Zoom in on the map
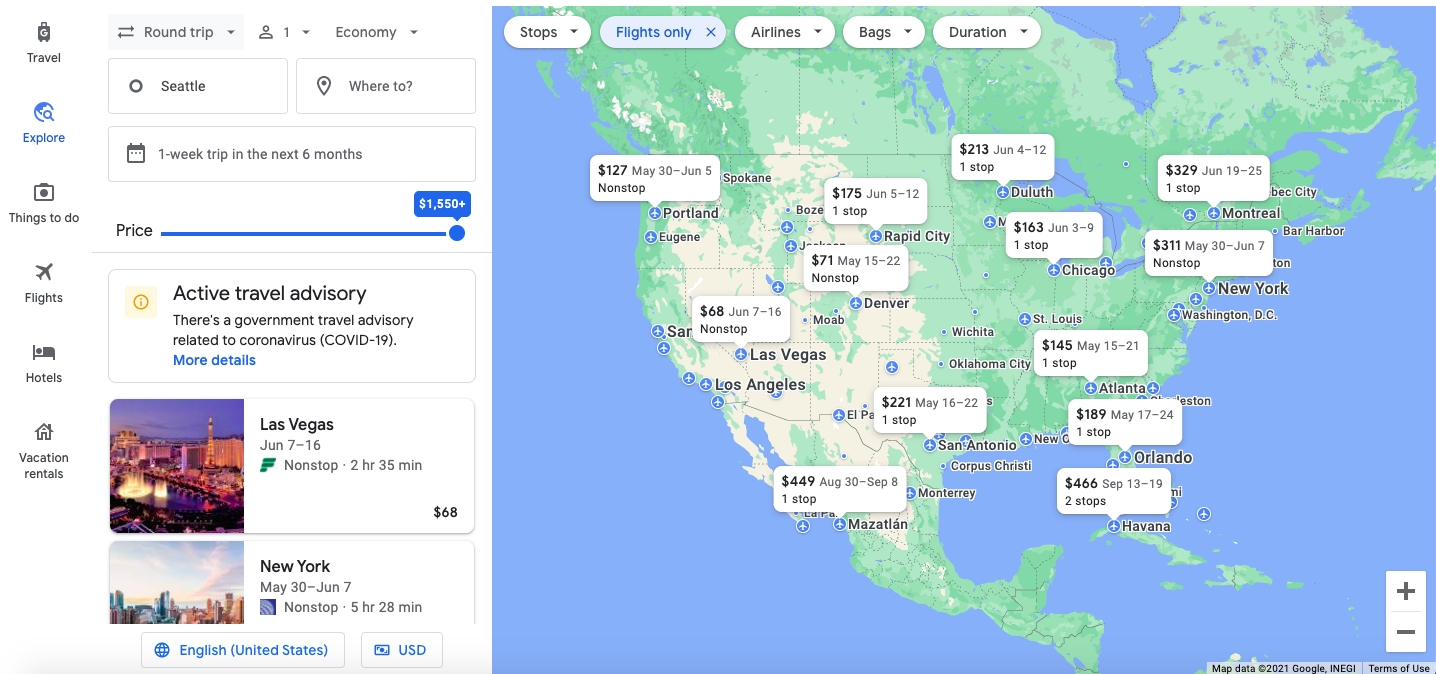The height and width of the screenshot is (674, 1436). [x=1405, y=591]
